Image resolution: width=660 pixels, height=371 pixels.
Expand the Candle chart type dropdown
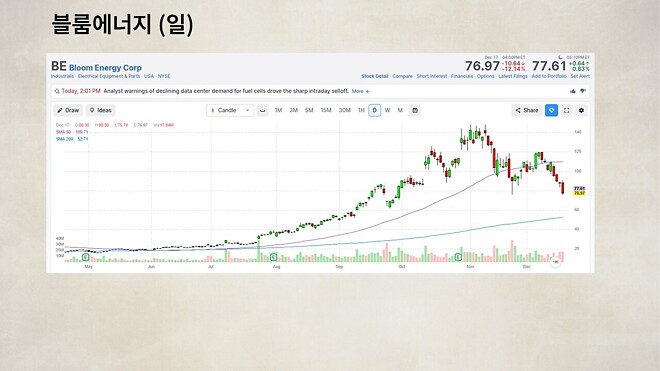230,110
